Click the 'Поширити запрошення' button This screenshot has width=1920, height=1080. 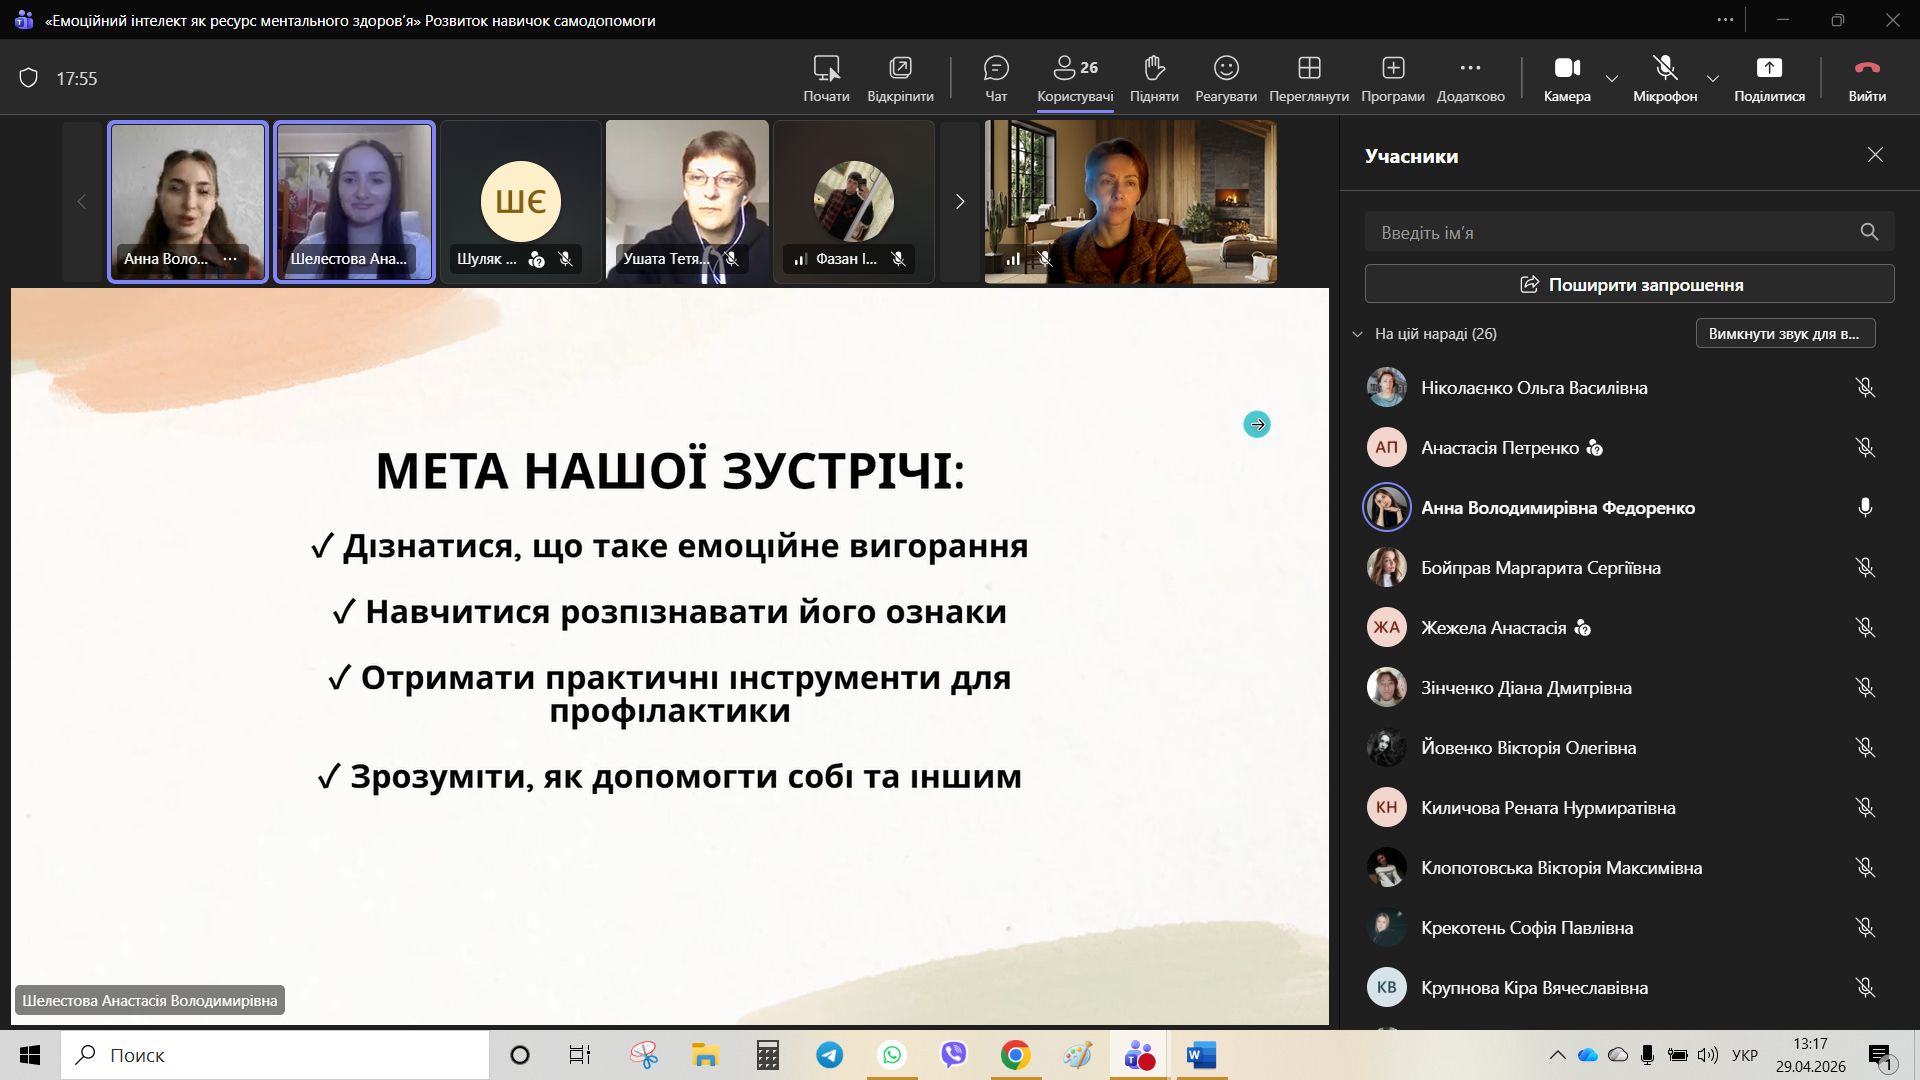[1629, 285]
